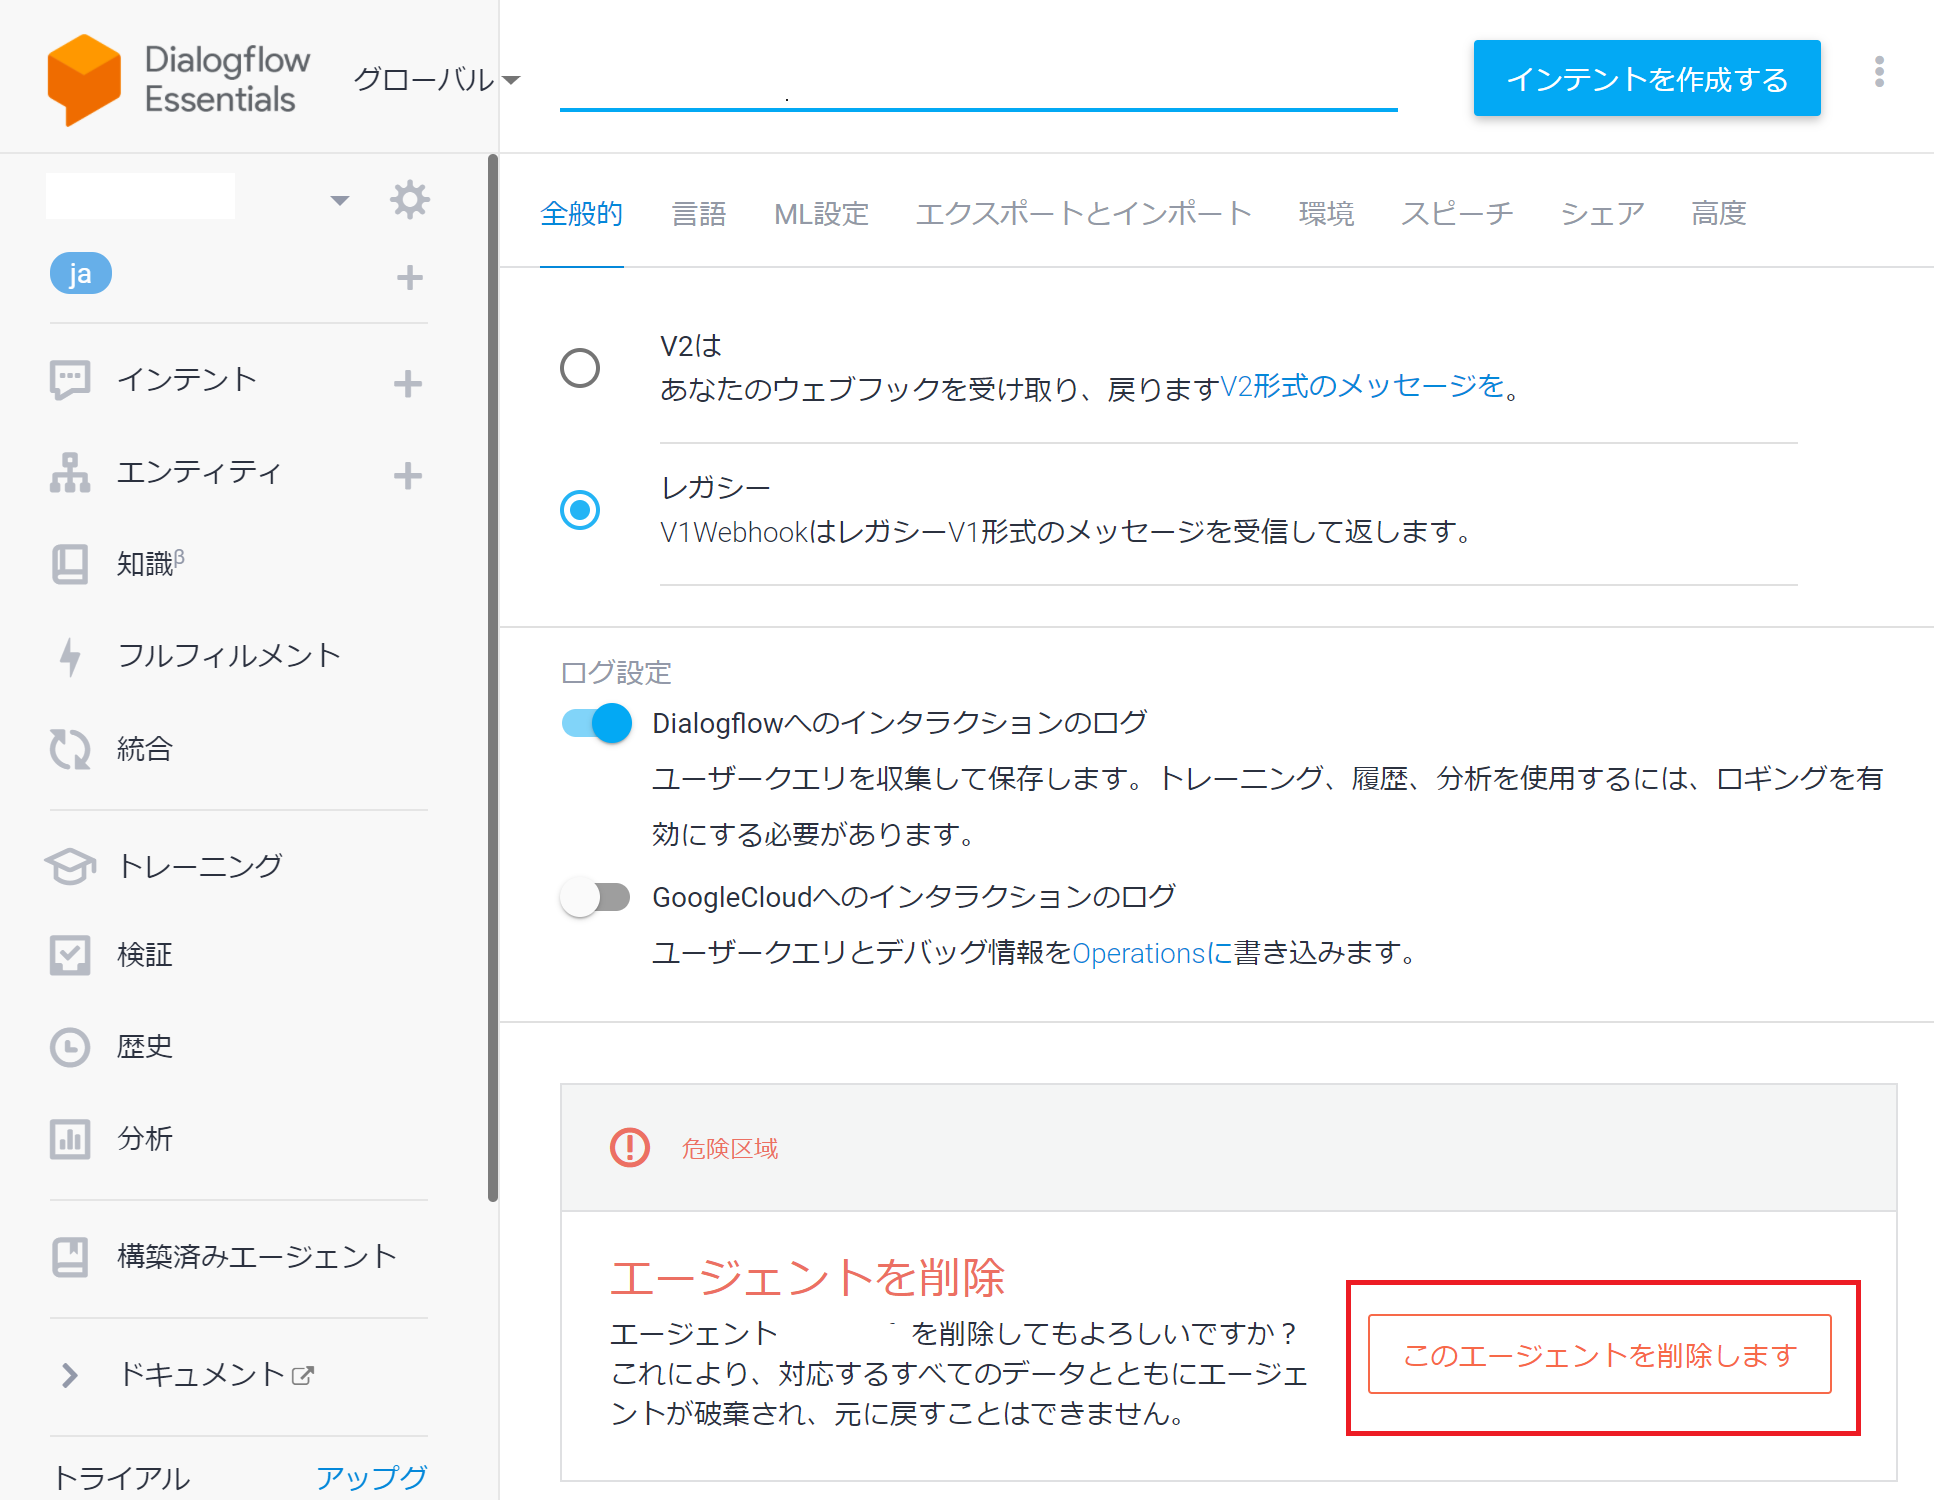Click このエージェントを削除します button
This screenshot has height=1500, width=1934.
[1599, 1355]
